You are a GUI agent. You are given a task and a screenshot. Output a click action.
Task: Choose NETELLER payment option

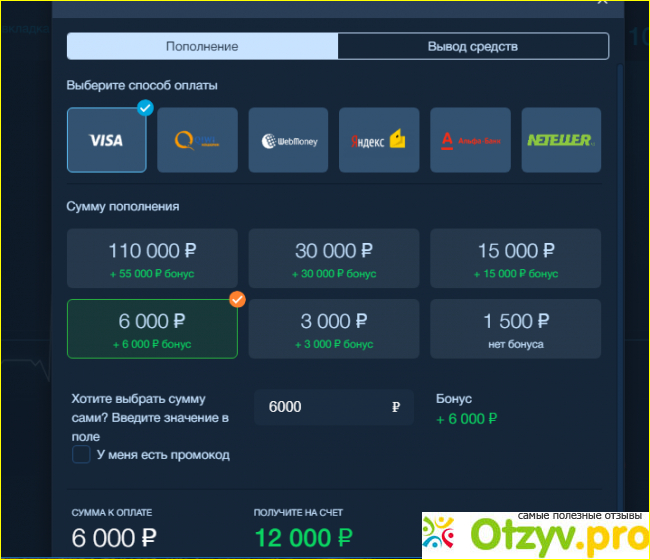tap(560, 141)
